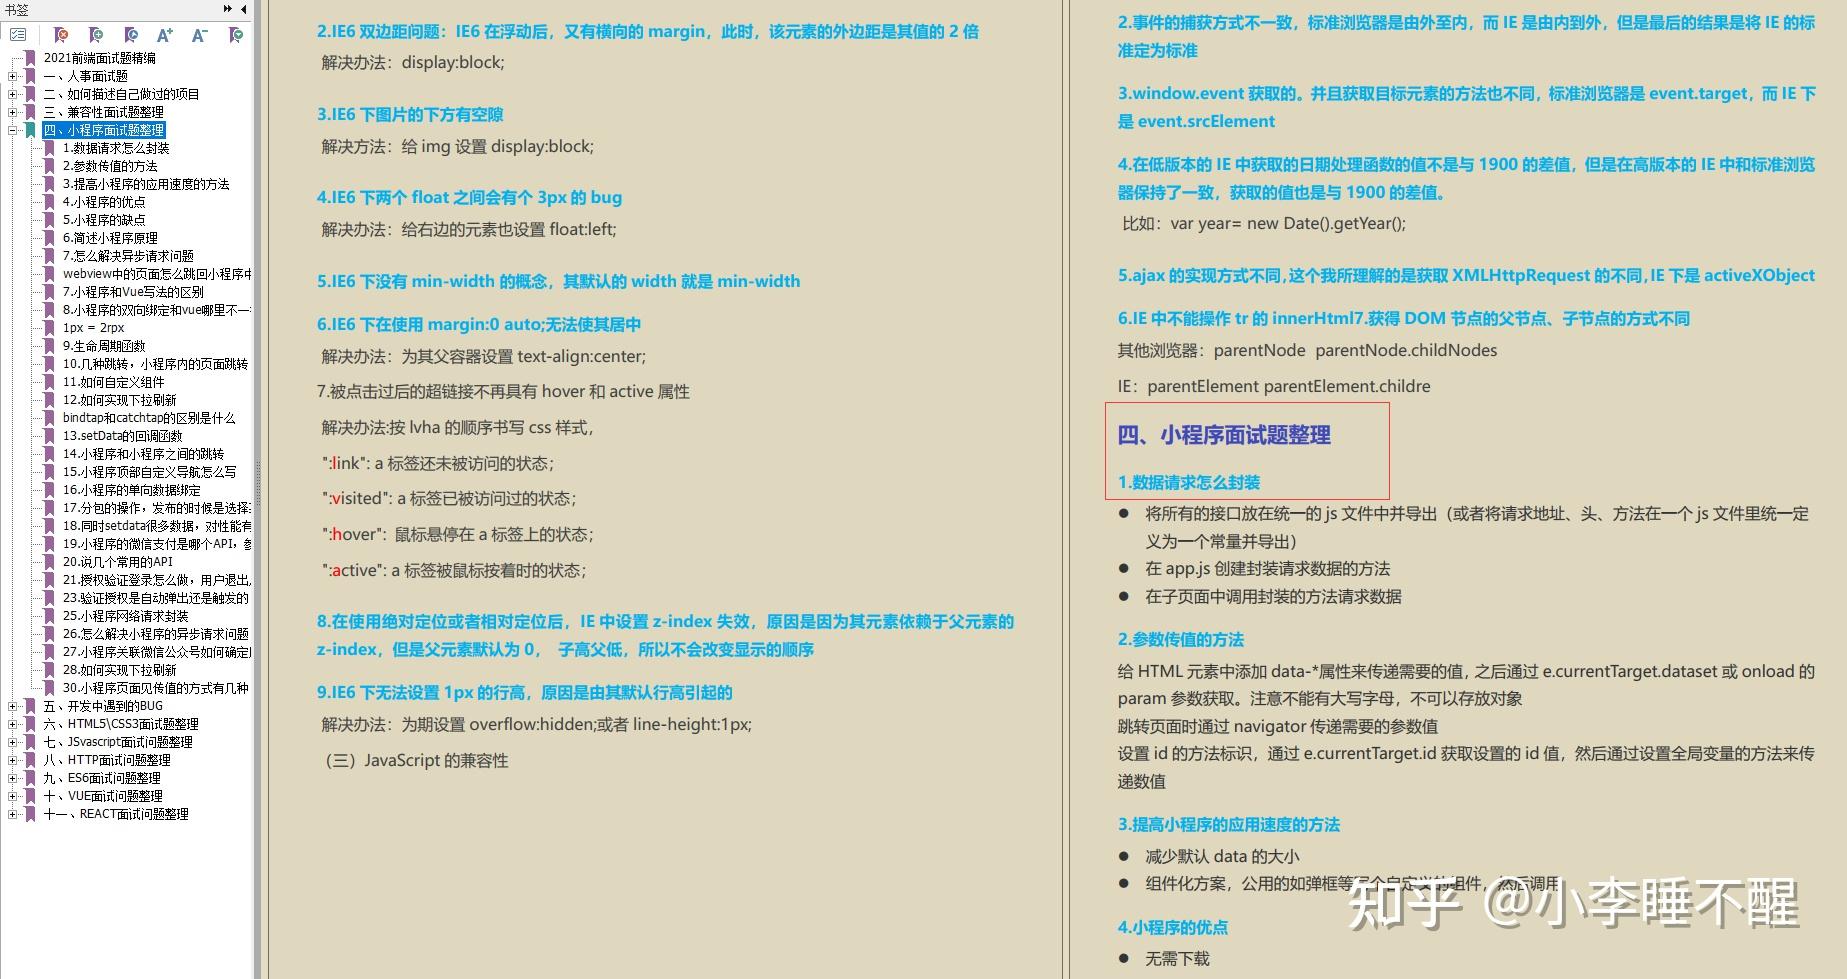Go to bookmark 6.简述小程序原理
1847x979 pixels.
click(x=110, y=238)
